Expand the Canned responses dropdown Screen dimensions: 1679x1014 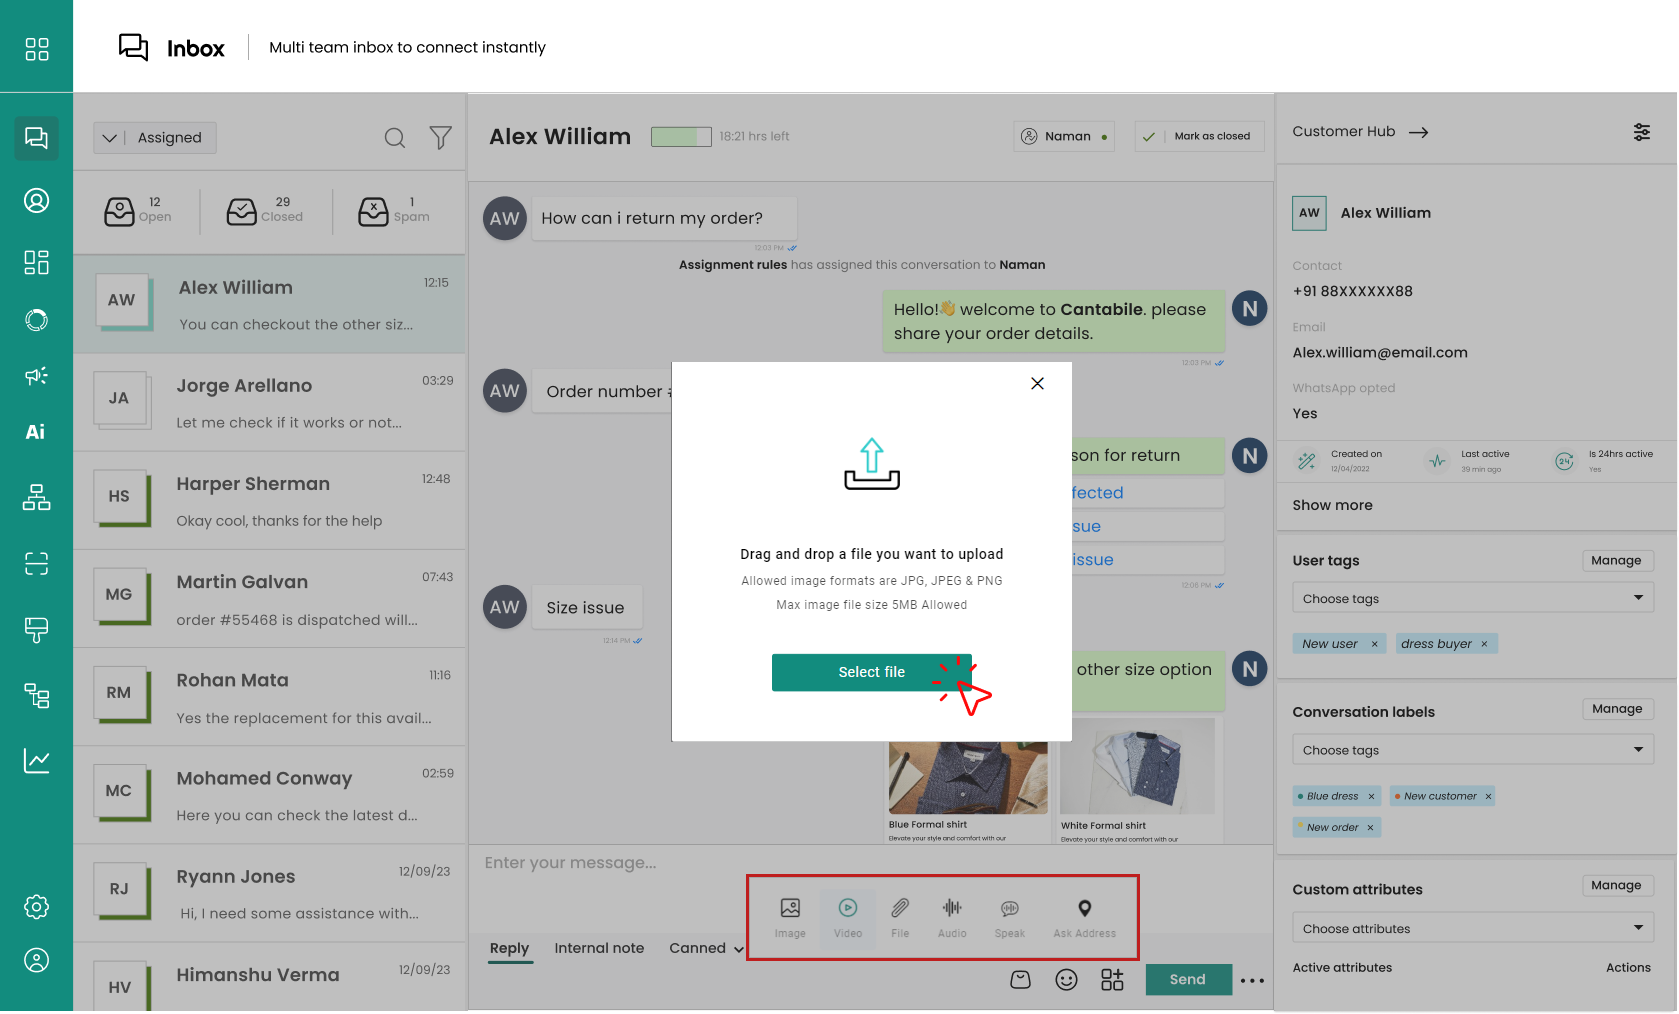(706, 948)
